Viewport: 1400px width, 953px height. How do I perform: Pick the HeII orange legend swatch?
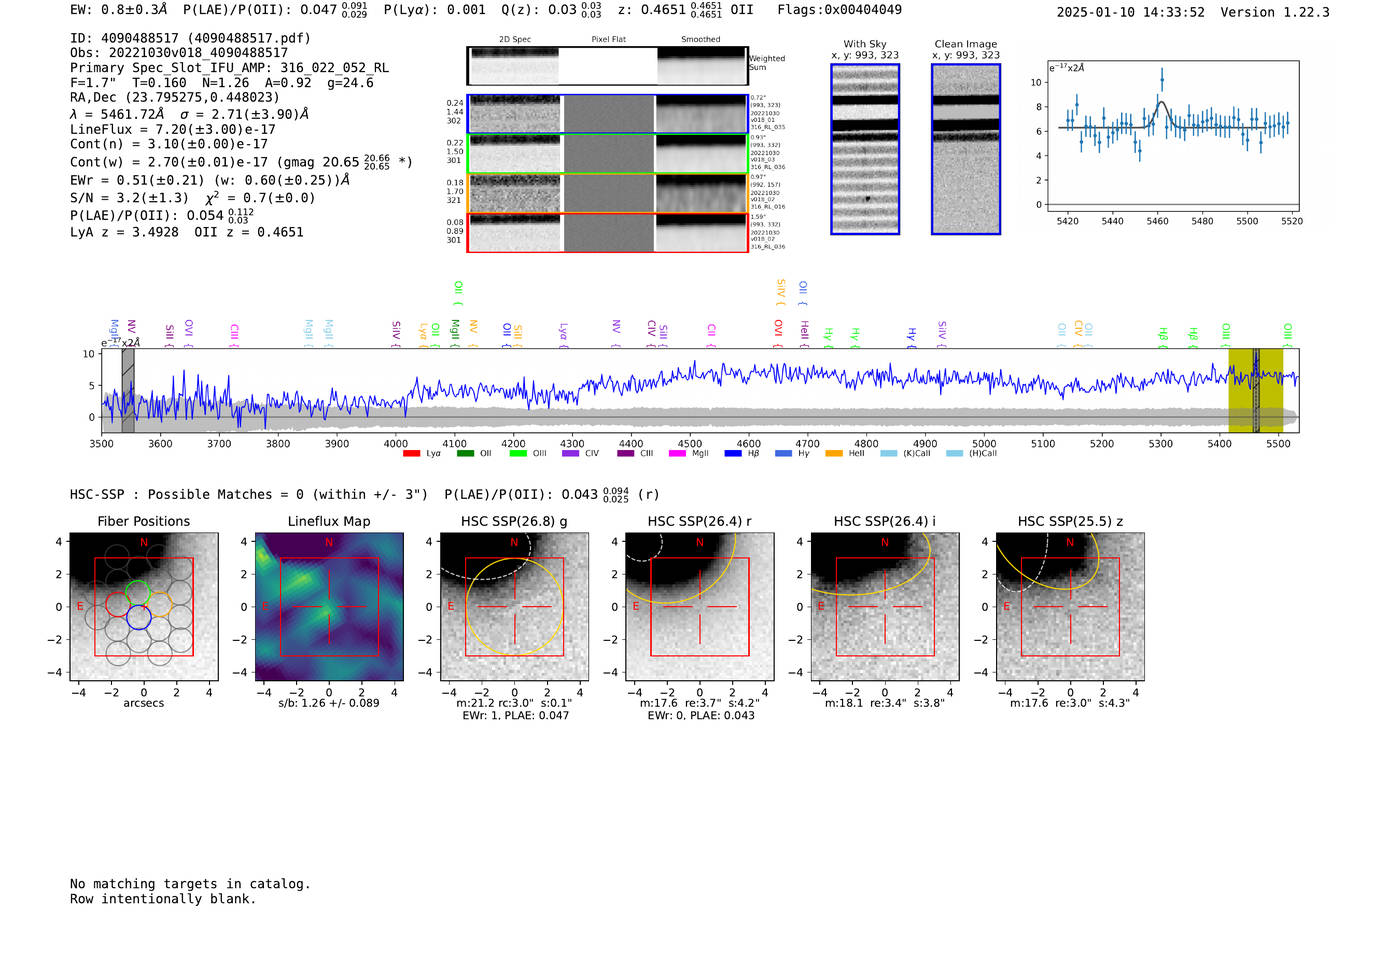(x=834, y=454)
